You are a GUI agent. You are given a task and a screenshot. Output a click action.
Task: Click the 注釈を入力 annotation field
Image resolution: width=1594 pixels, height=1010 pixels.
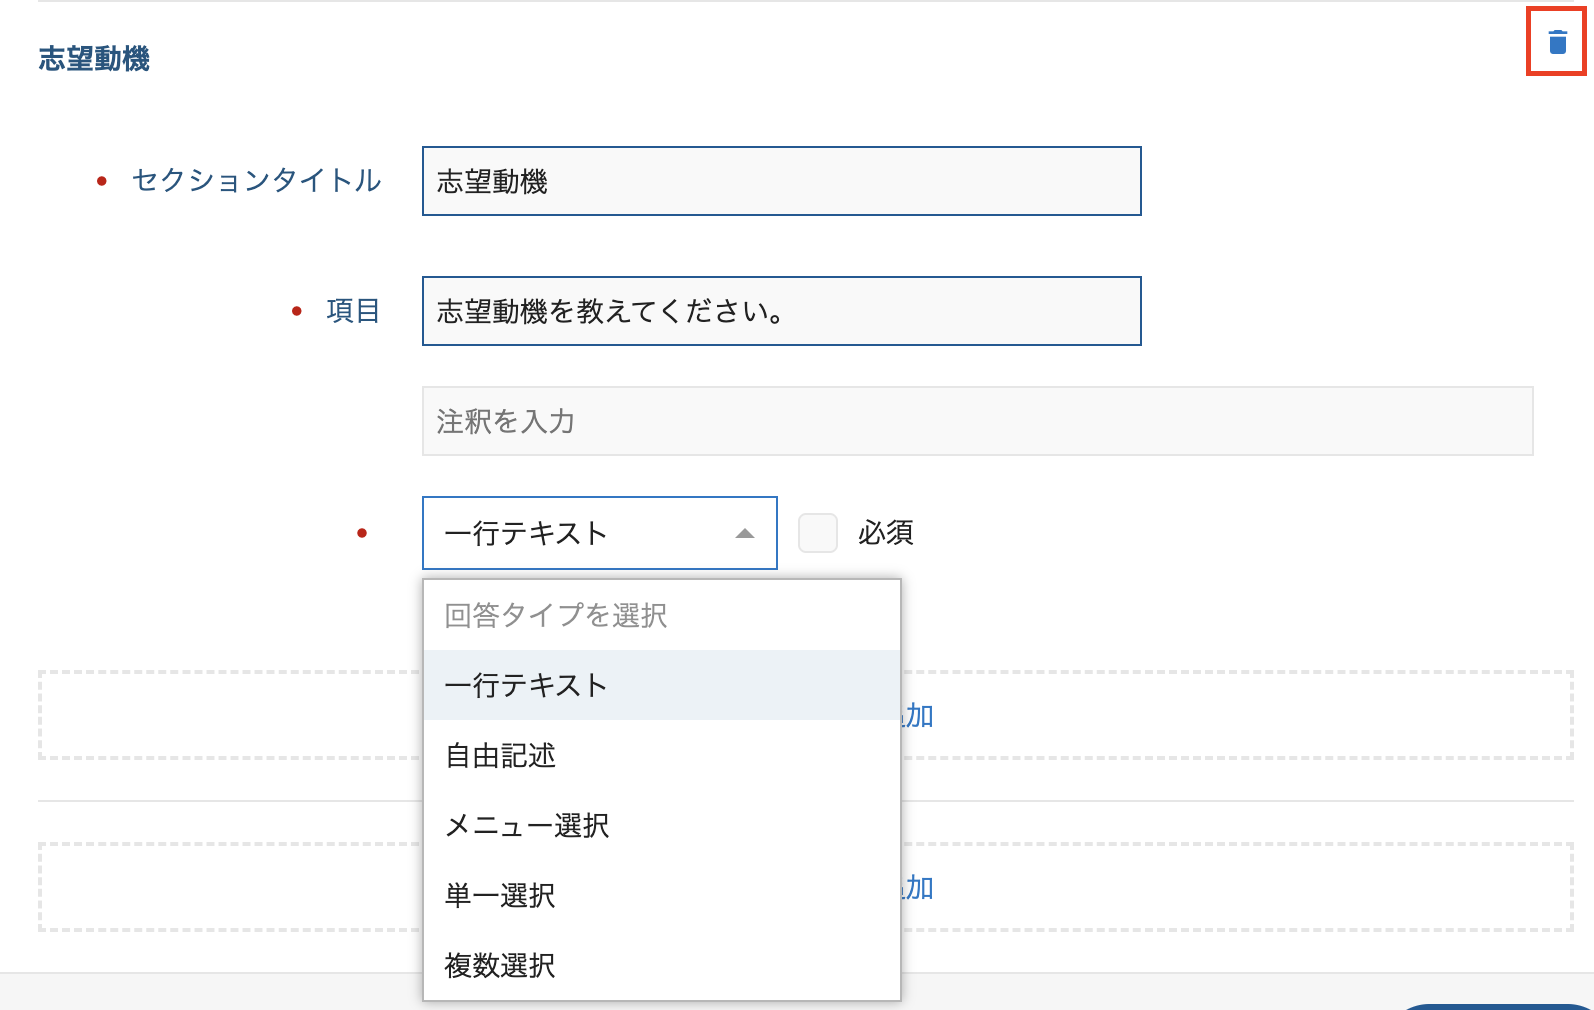click(976, 422)
